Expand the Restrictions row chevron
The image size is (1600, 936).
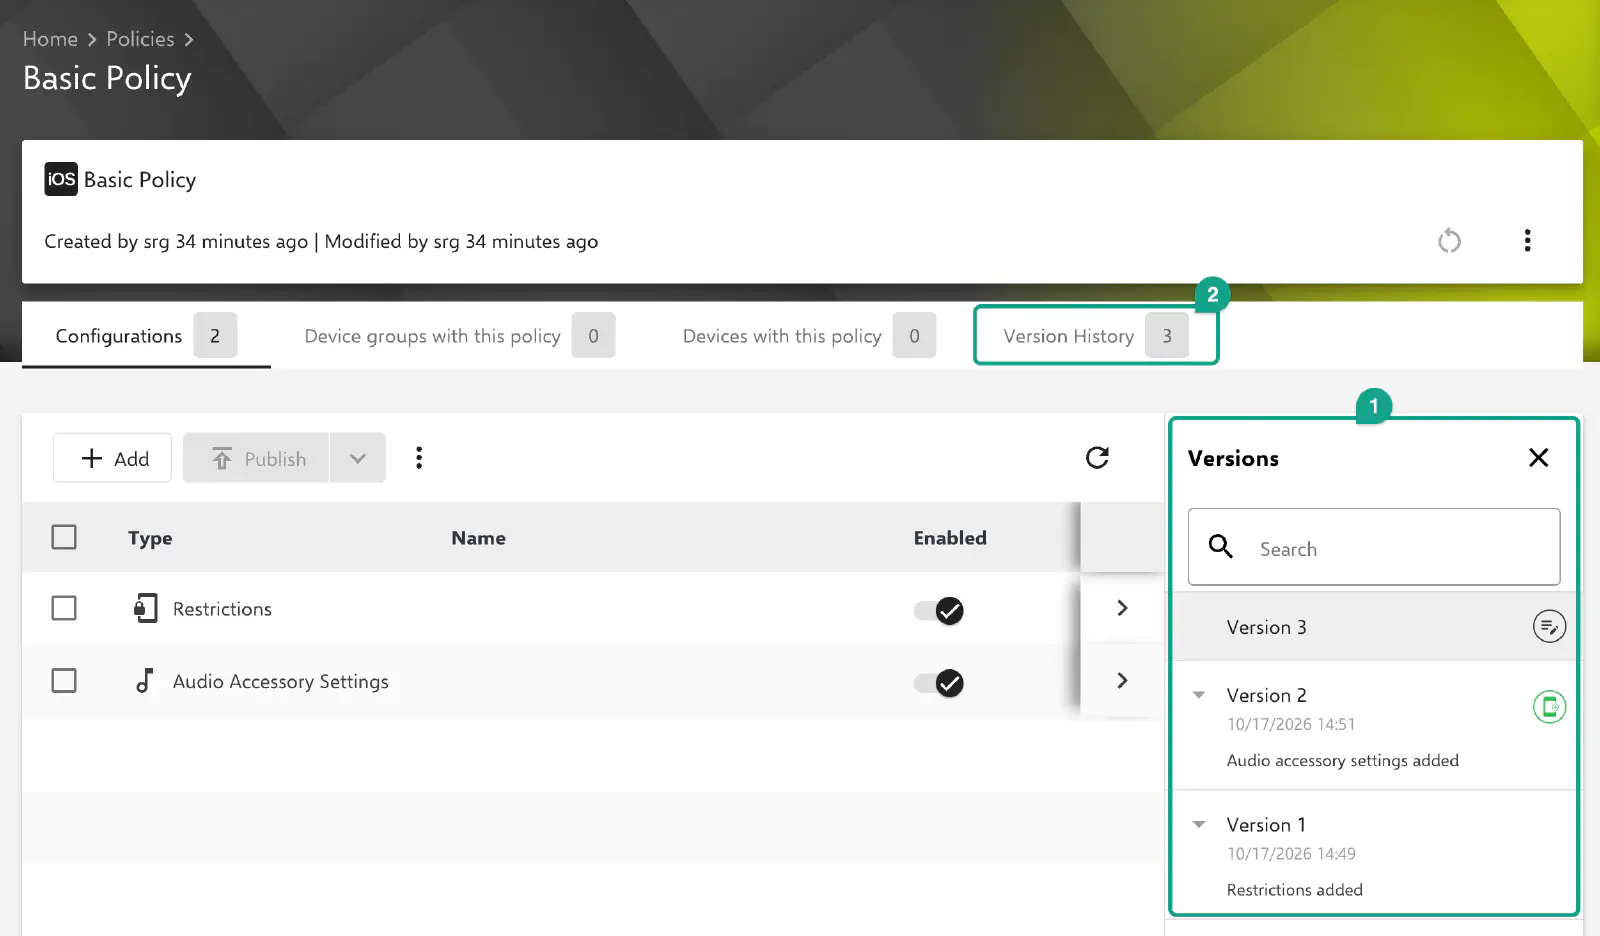(x=1122, y=608)
